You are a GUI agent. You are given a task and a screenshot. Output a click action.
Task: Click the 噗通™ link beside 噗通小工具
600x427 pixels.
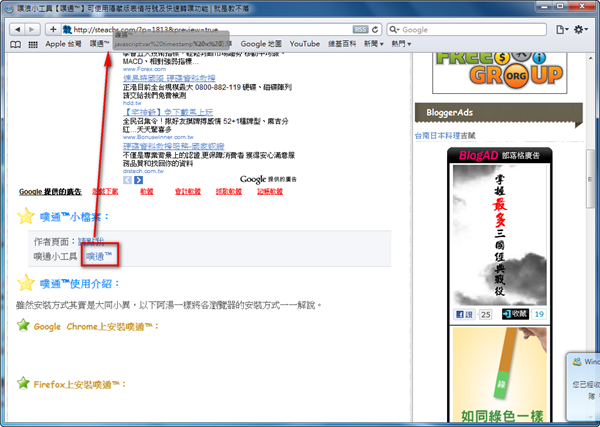click(x=99, y=256)
